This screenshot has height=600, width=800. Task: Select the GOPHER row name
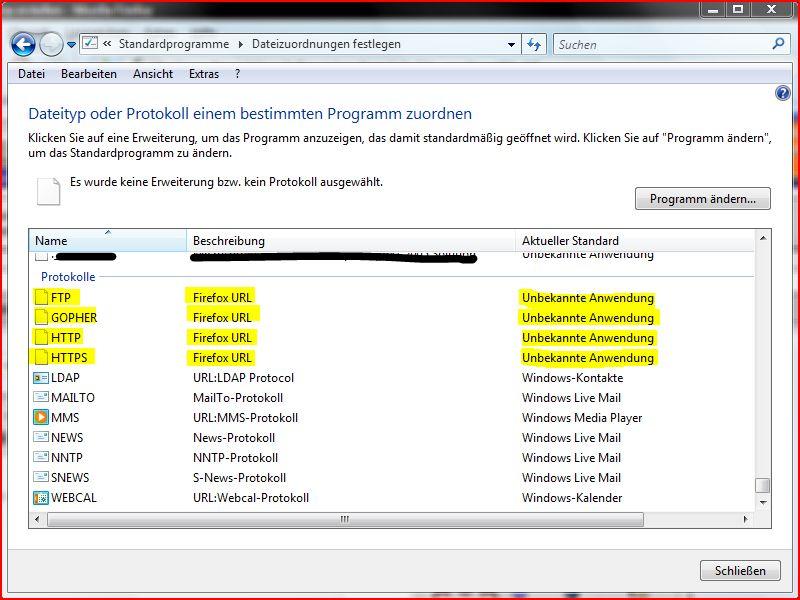point(74,317)
